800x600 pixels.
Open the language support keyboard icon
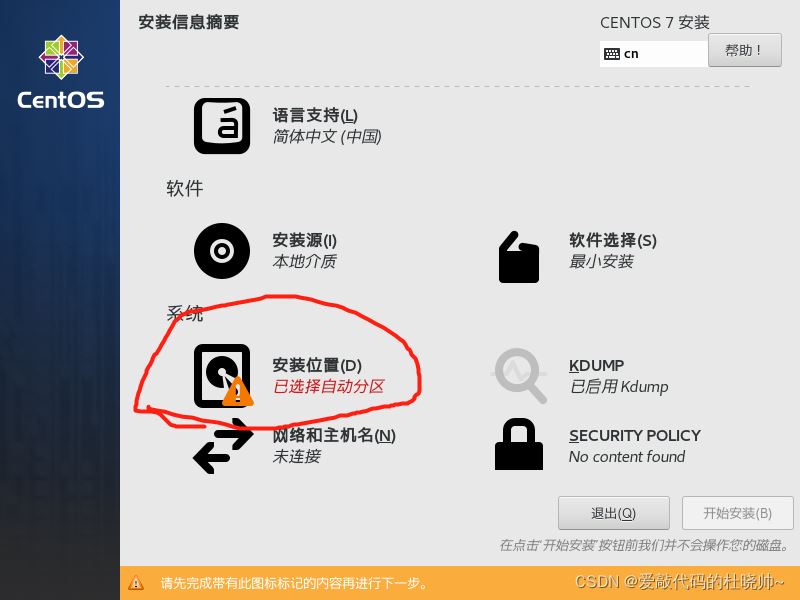point(221,126)
